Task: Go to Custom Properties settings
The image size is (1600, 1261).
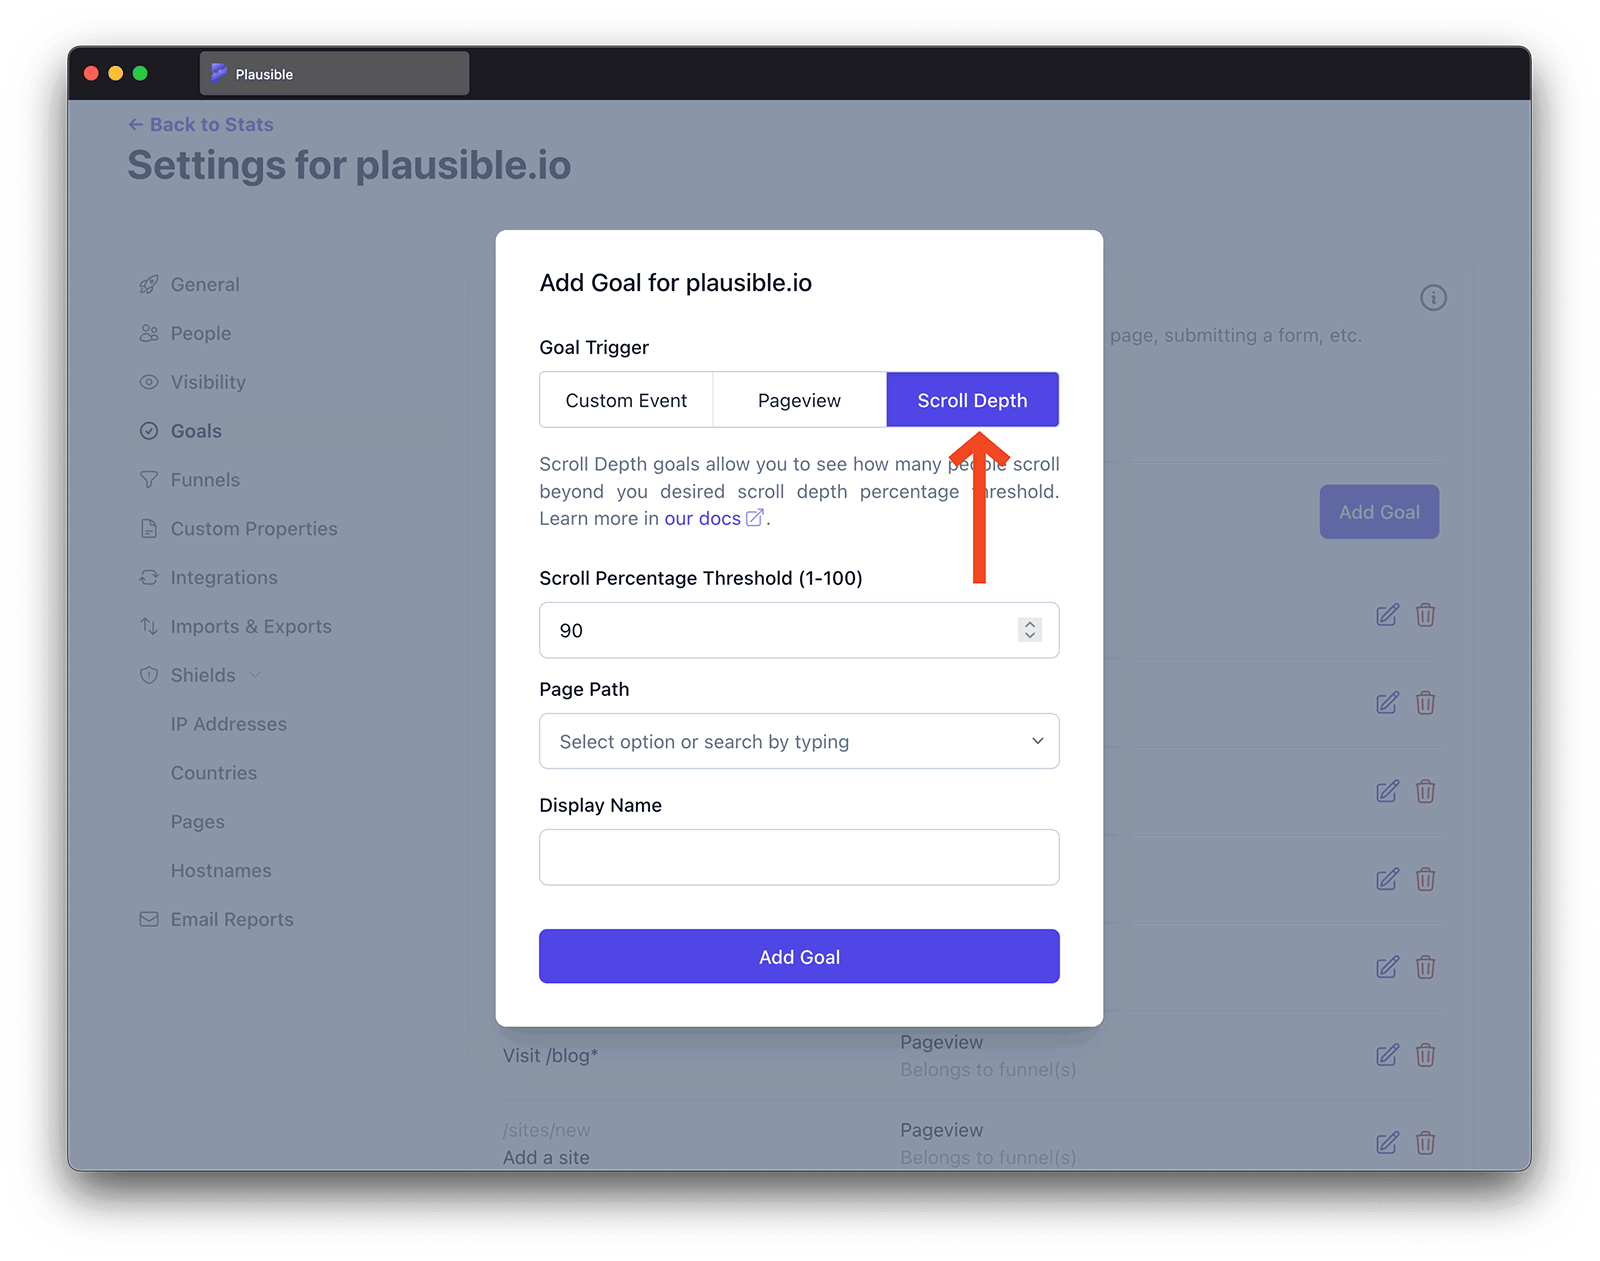Action: point(254,529)
